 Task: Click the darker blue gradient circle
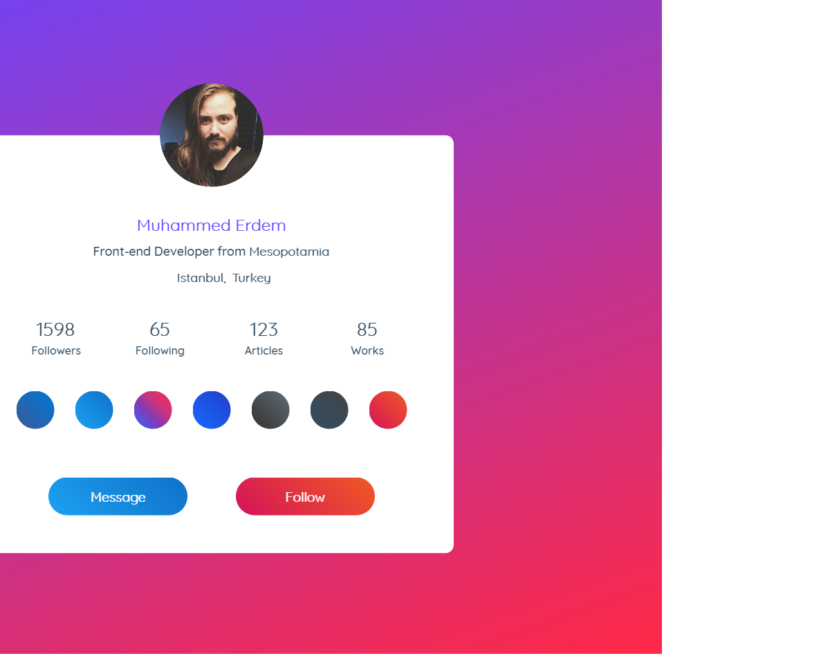click(35, 410)
